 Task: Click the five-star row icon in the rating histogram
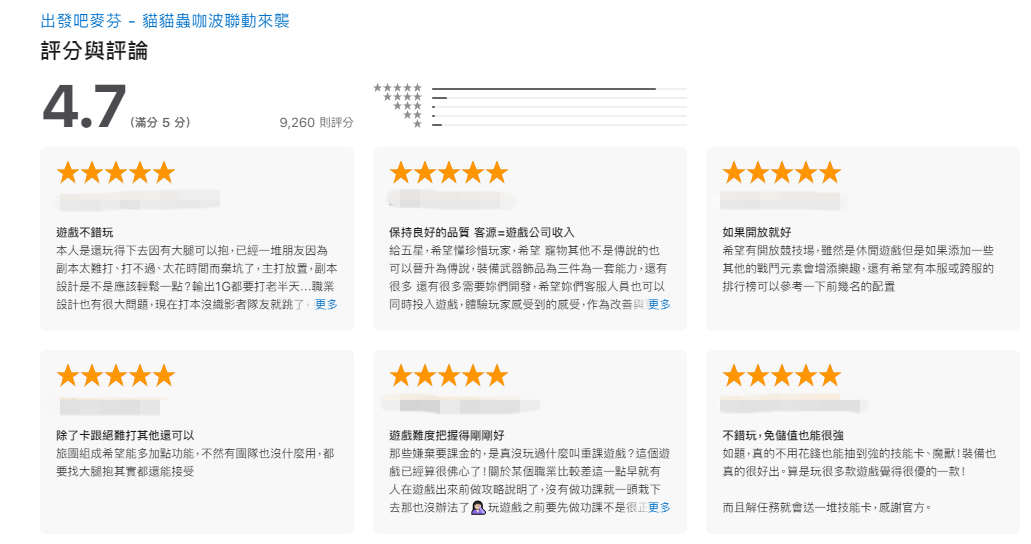[x=397, y=88]
